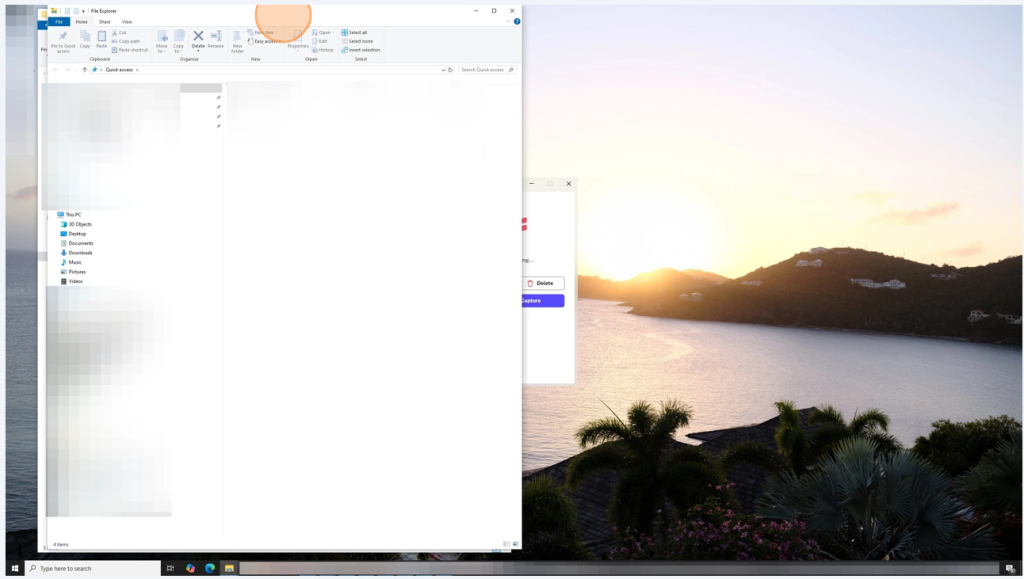Open the address bar history dropdown
Viewport: 1024px width, 579px height.
tap(443, 70)
